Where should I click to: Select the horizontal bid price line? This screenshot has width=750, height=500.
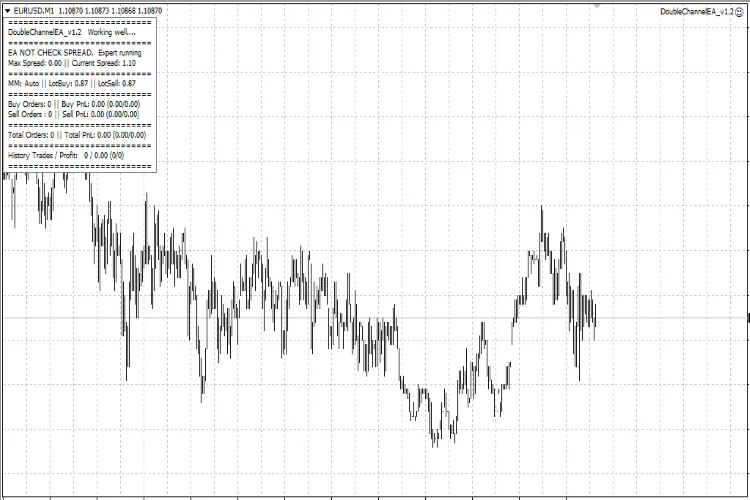300,318
